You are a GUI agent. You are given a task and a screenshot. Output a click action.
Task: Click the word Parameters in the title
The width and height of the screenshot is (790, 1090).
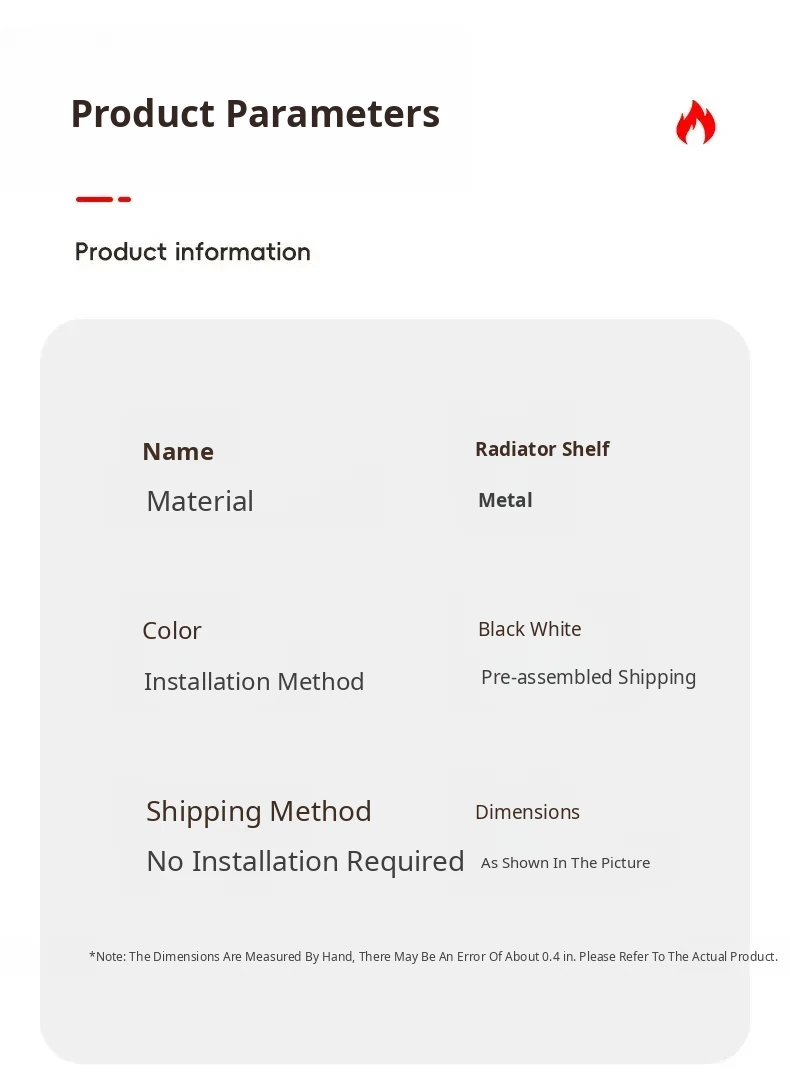[x=333, y=114]
